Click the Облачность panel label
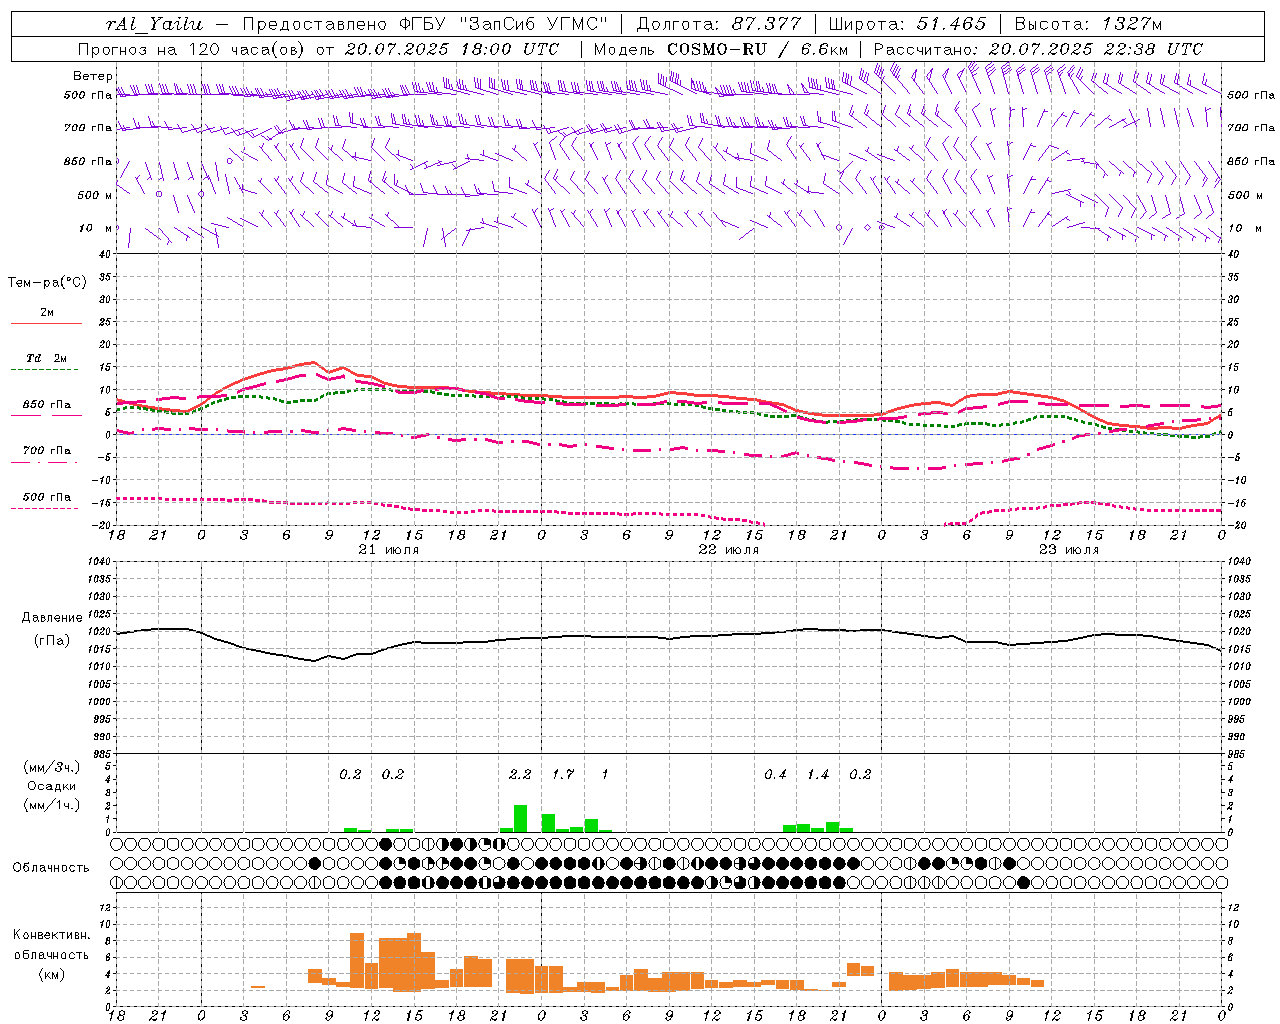Screen dimensions: 1280x1024 (x=51, y=868)
